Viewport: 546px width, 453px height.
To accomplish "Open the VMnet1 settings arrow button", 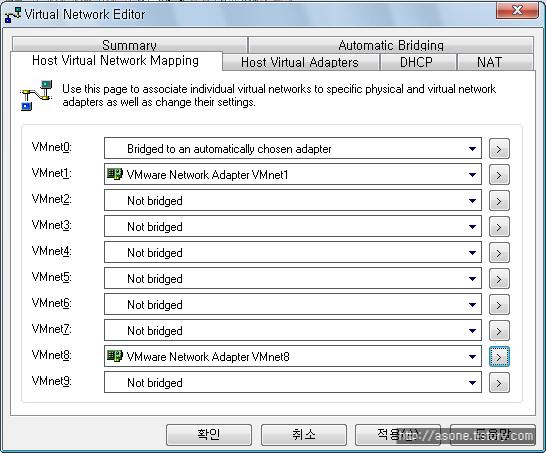I will pos(499,175).
